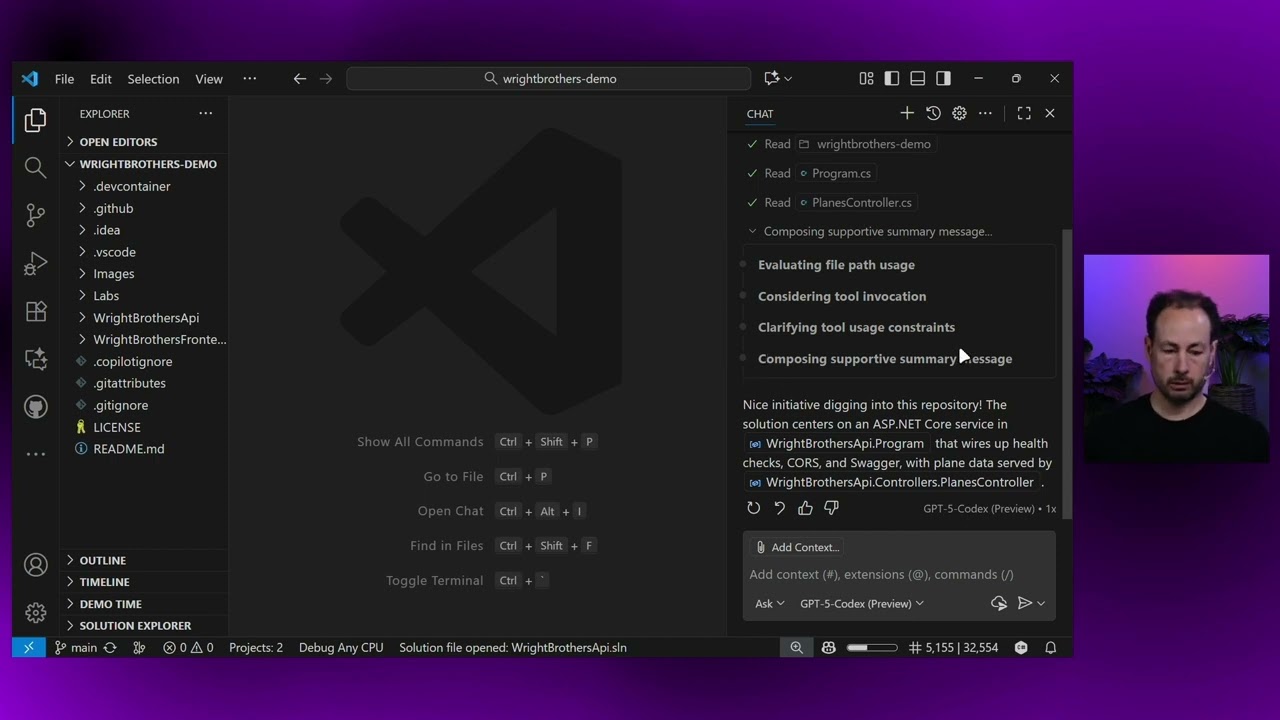Click the Copilot status icon in status bar
The width and height of the screenshot is (1280, 720).
(x=828, y=647)
